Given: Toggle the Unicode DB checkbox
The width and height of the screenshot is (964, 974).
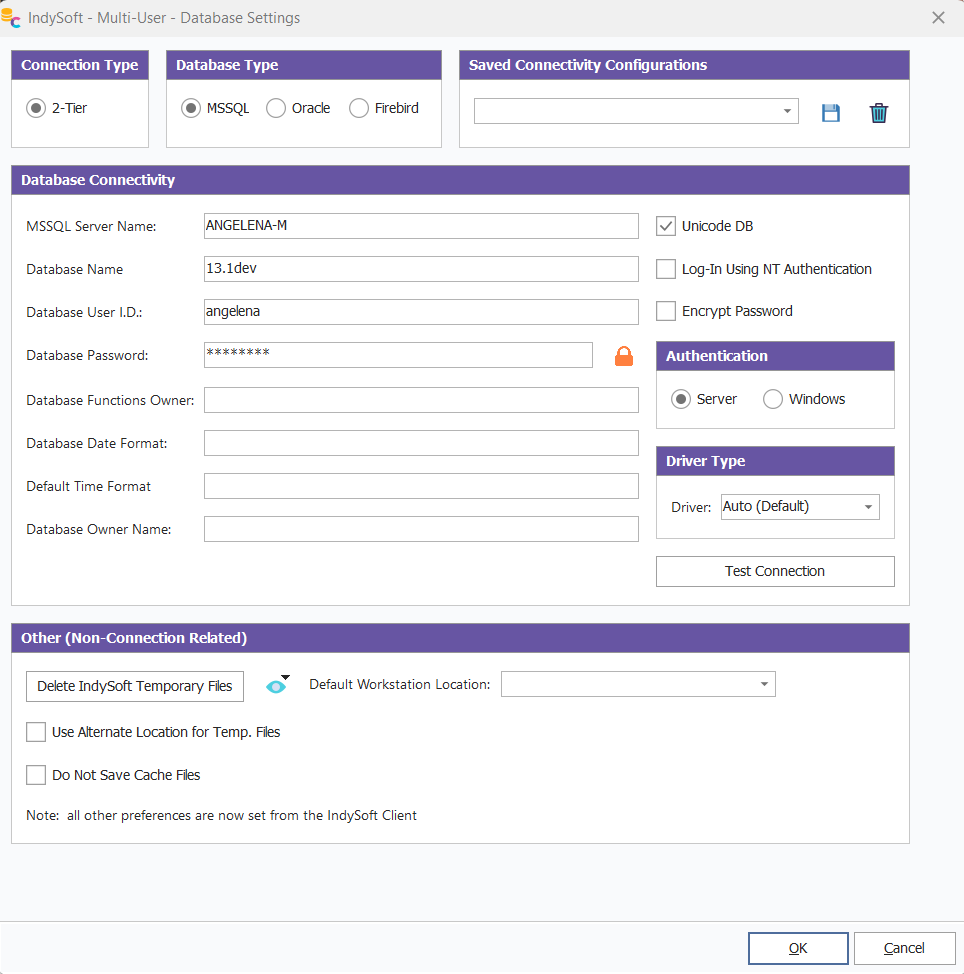Looking at the screenshot, I should click(666, 226).
